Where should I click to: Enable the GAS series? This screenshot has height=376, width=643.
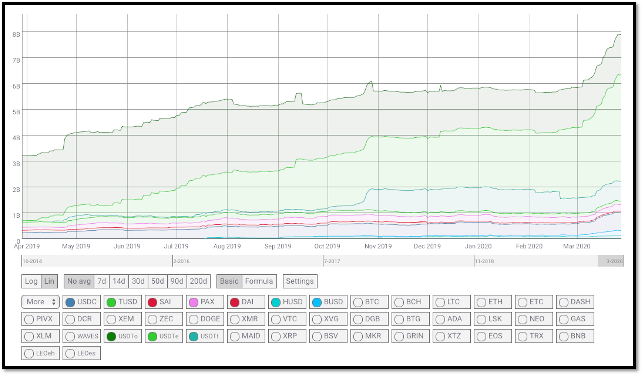click(x=575, y=319)
